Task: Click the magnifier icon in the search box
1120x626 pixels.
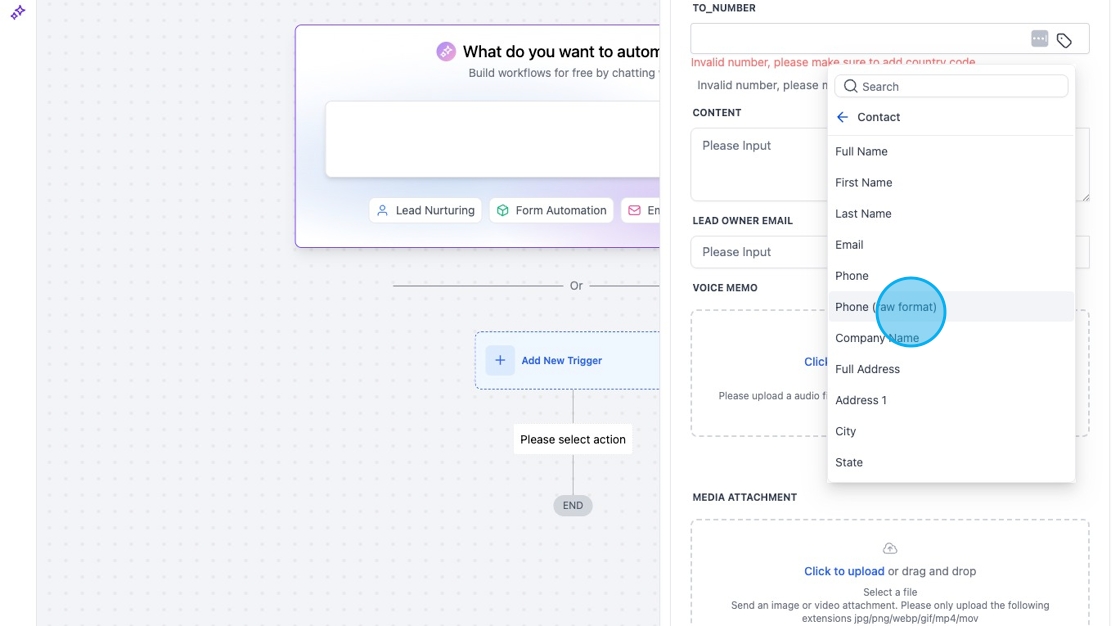Action: [x=849, y=86]
